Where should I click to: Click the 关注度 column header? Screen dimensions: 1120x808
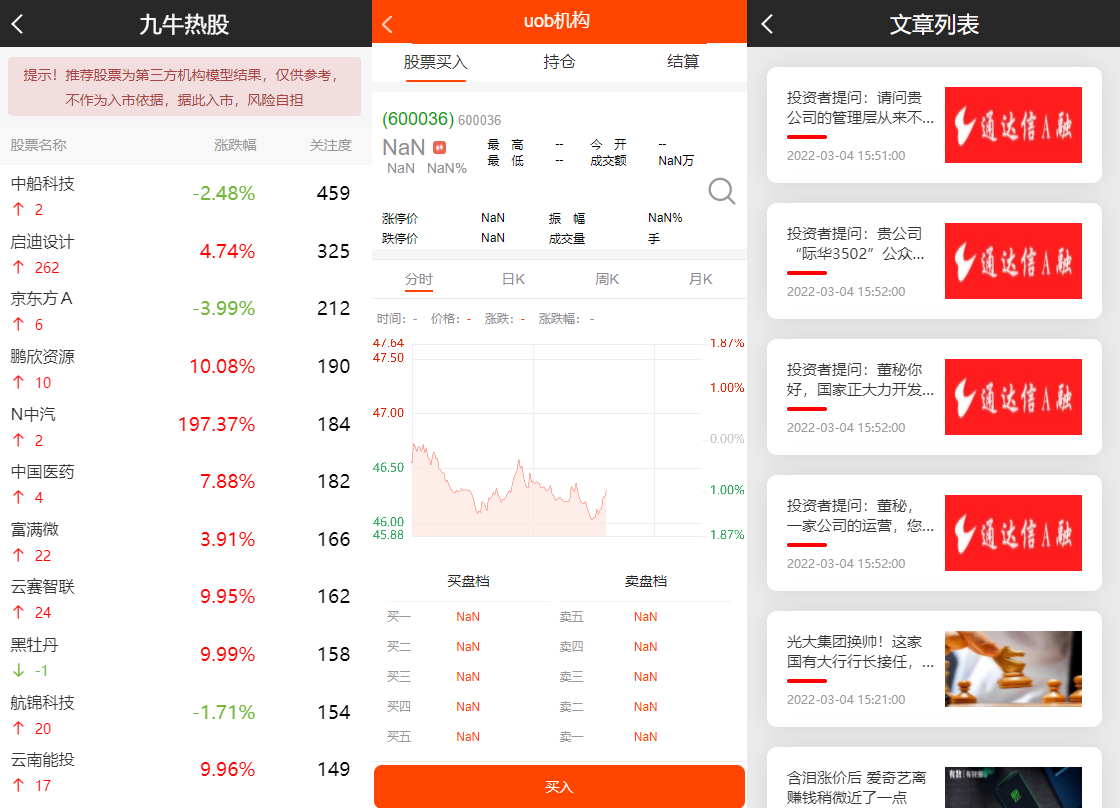click(x=331, y=145)
